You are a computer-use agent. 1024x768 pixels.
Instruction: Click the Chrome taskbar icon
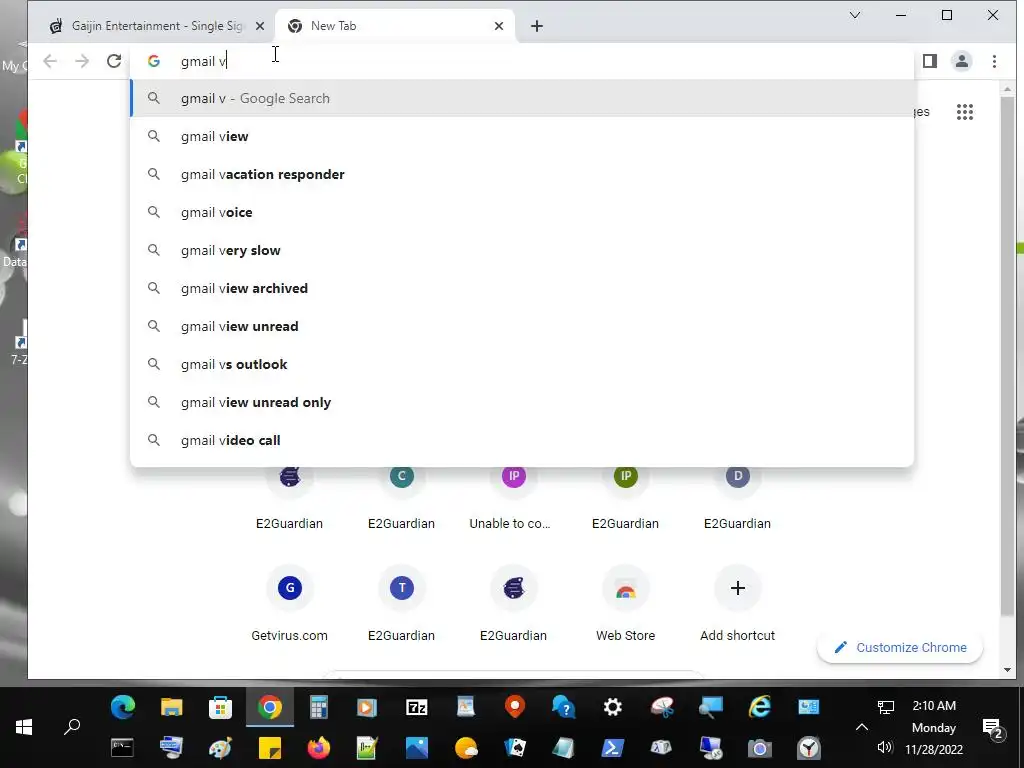pos(270,707)
